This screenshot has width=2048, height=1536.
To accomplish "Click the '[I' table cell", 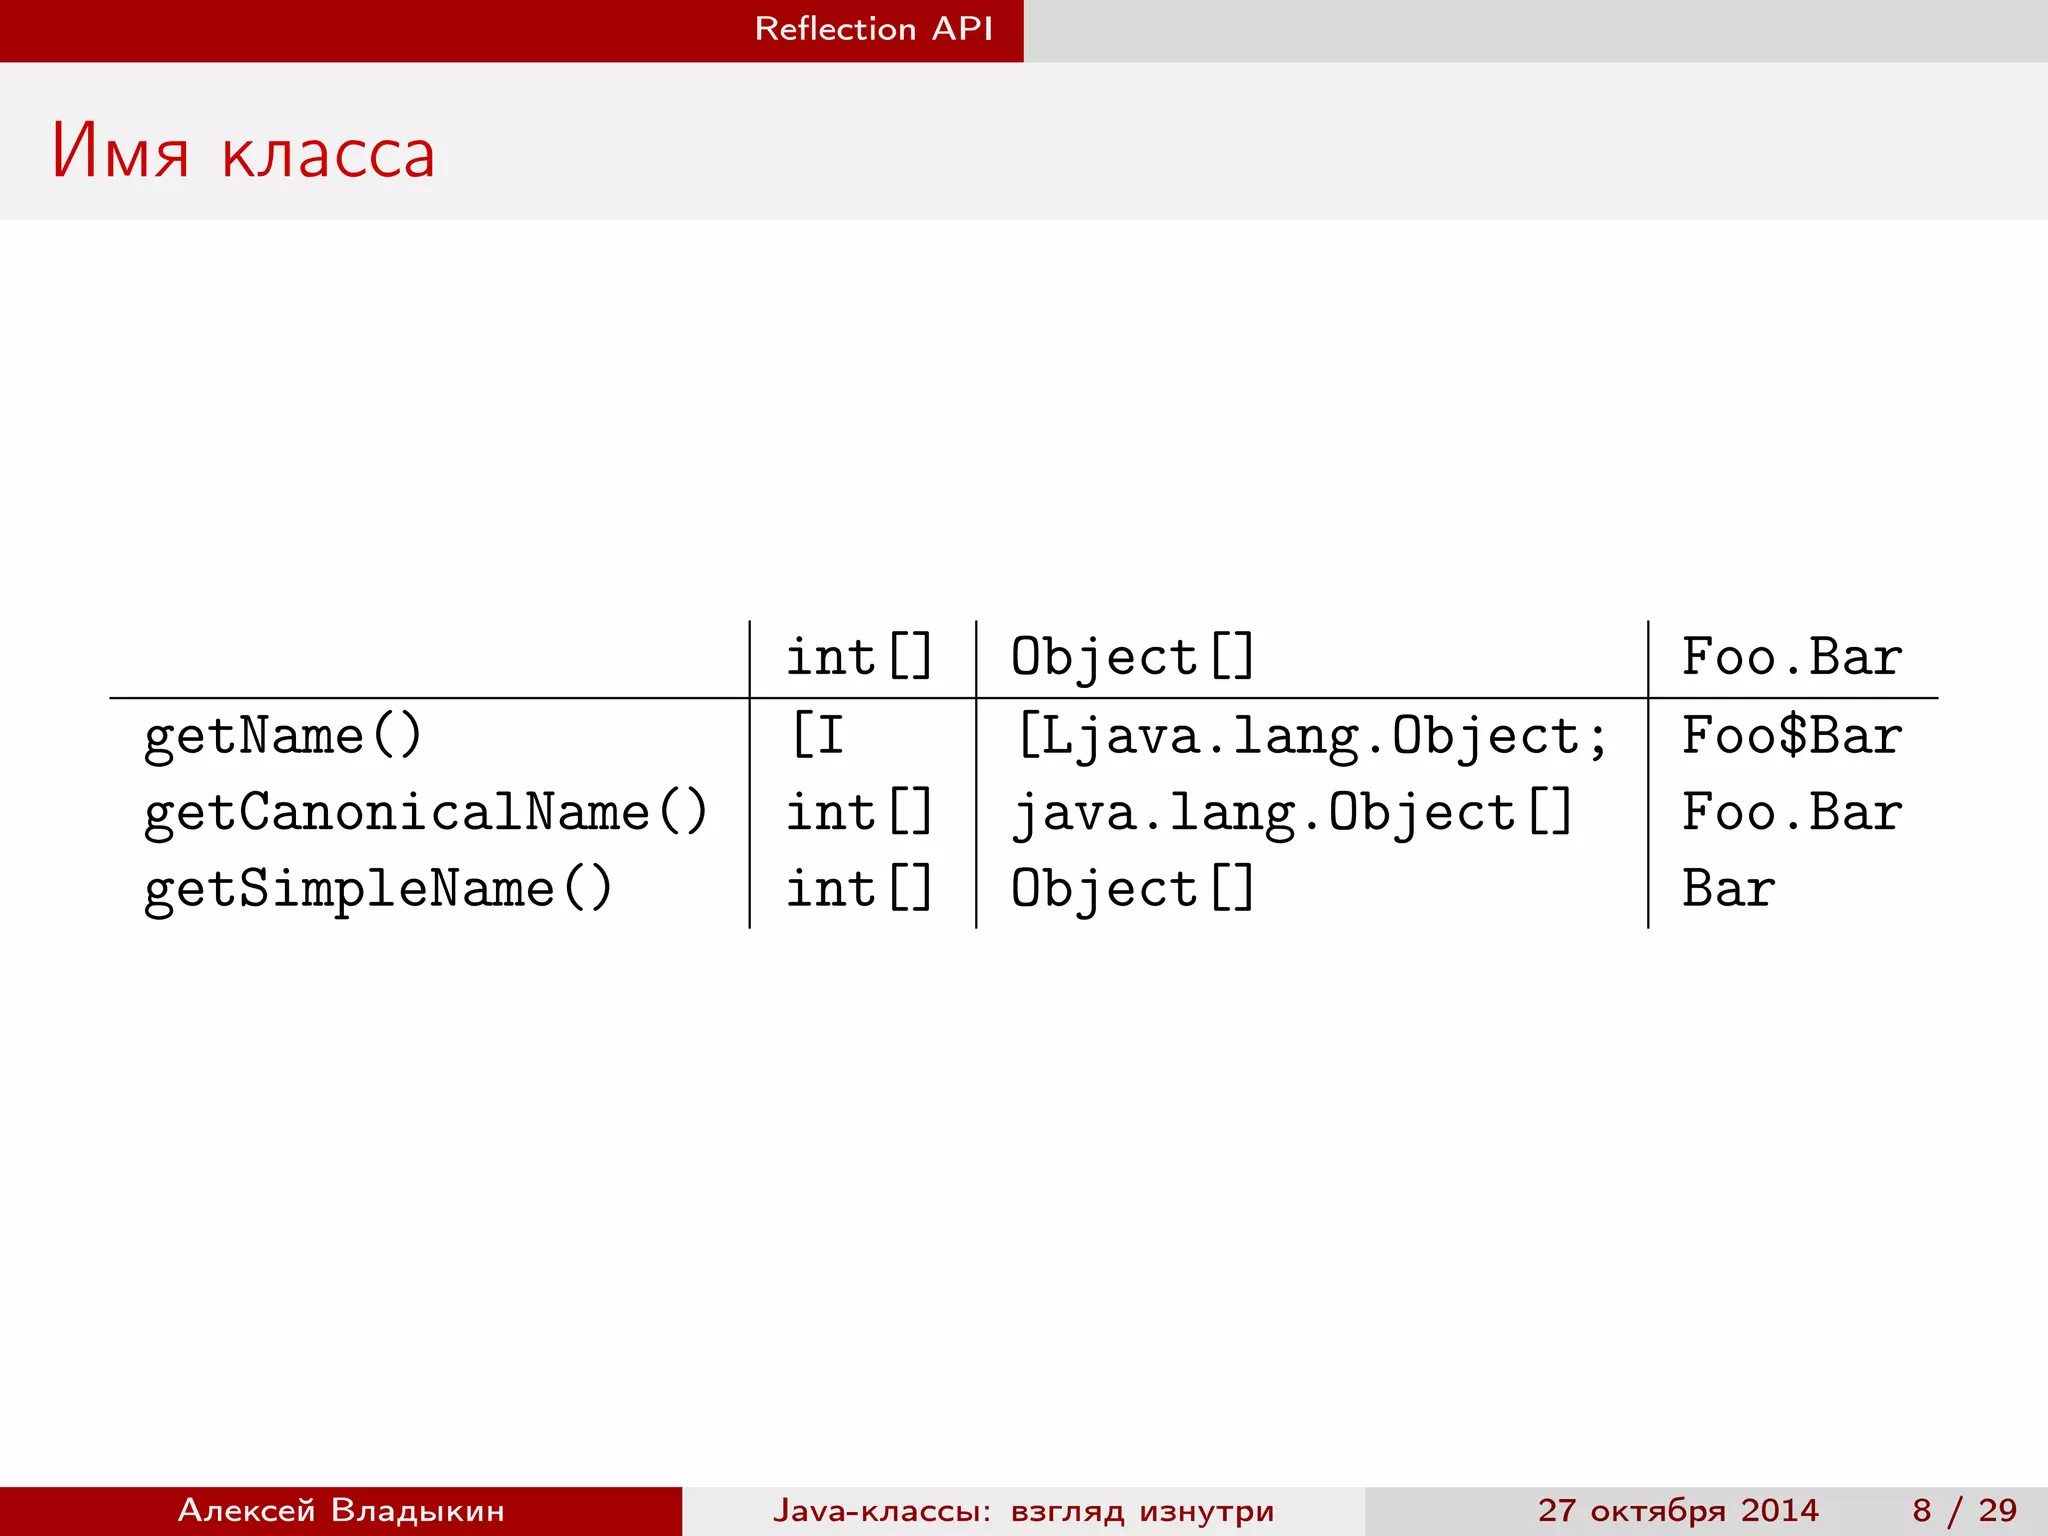I will coord(818,735).
